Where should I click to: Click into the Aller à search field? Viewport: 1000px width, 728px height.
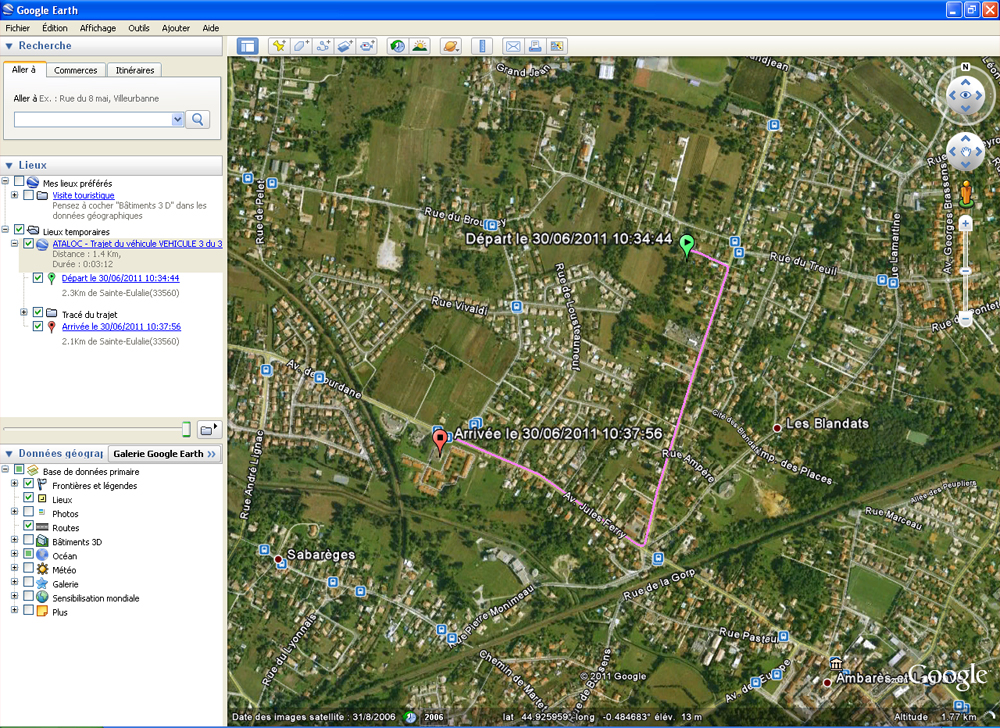[93, 119]
